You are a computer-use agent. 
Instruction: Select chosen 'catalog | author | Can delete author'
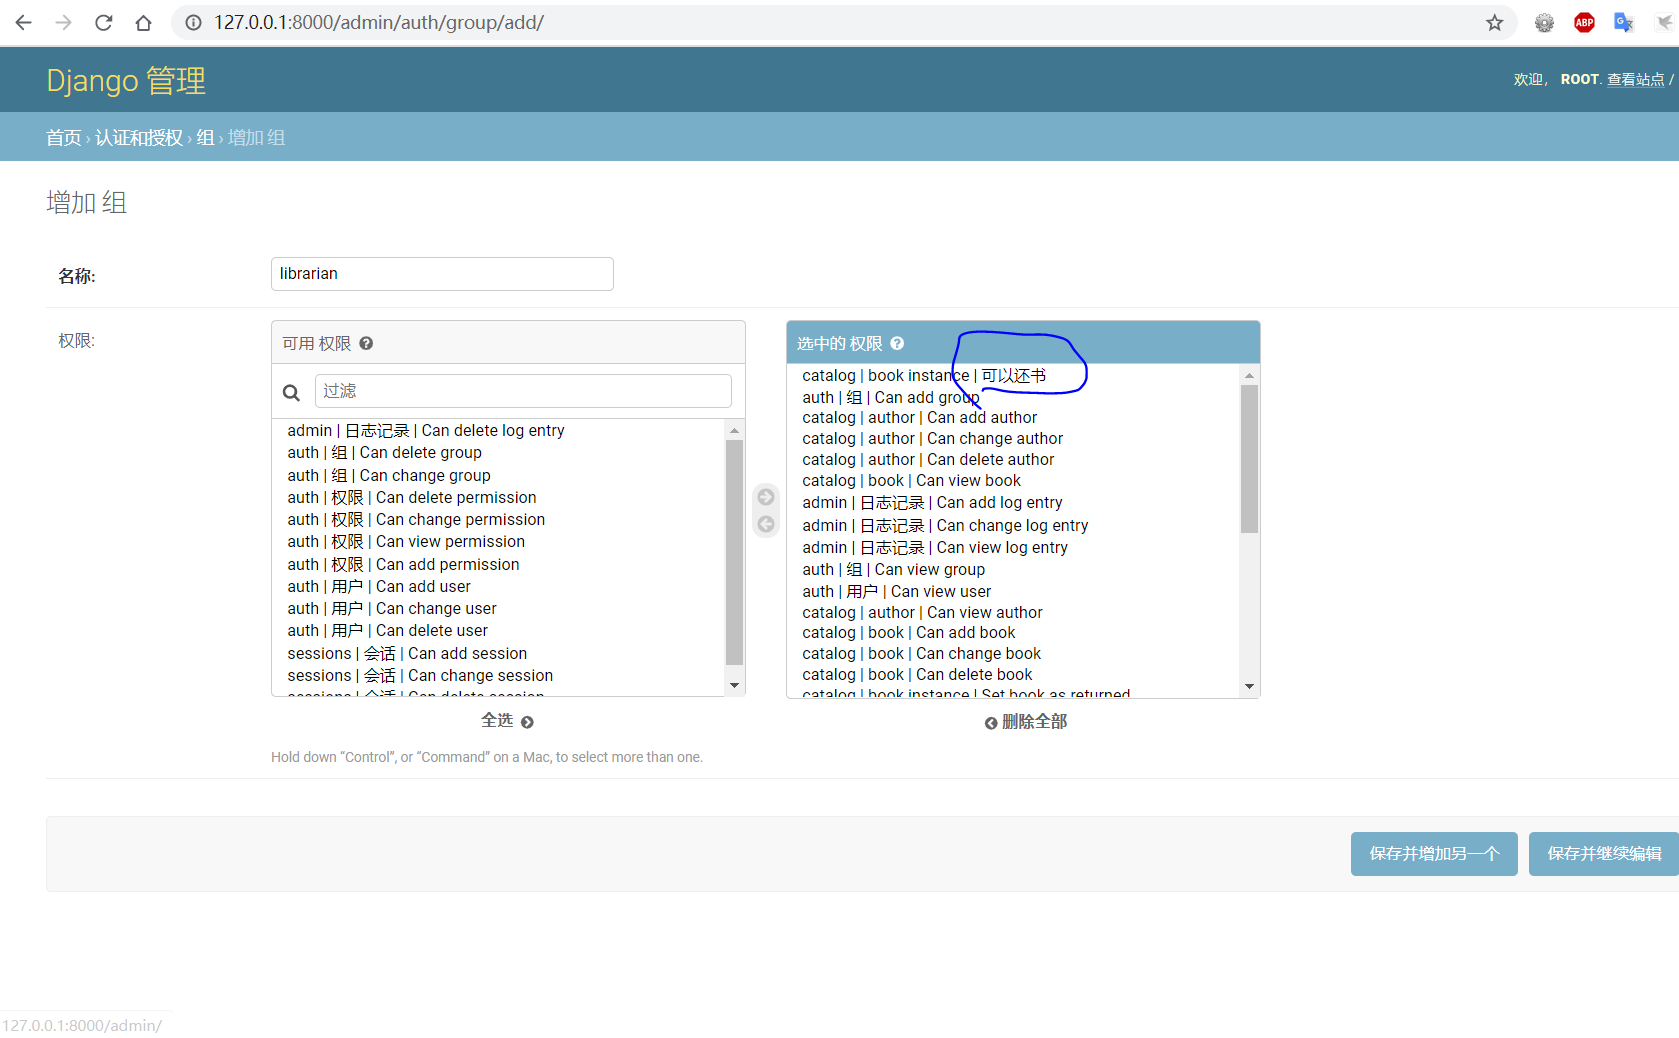click(x=1013, y=459)
